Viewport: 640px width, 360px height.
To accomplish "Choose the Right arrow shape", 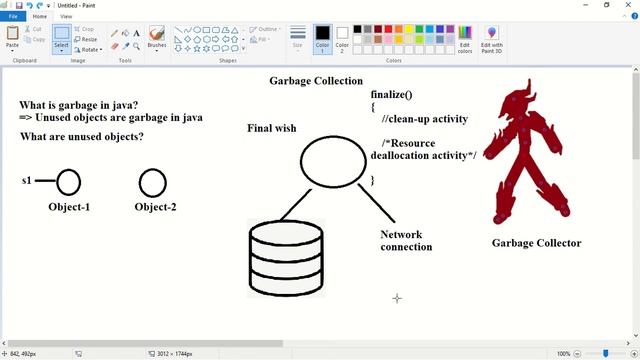I will click(x=216, y=39).
